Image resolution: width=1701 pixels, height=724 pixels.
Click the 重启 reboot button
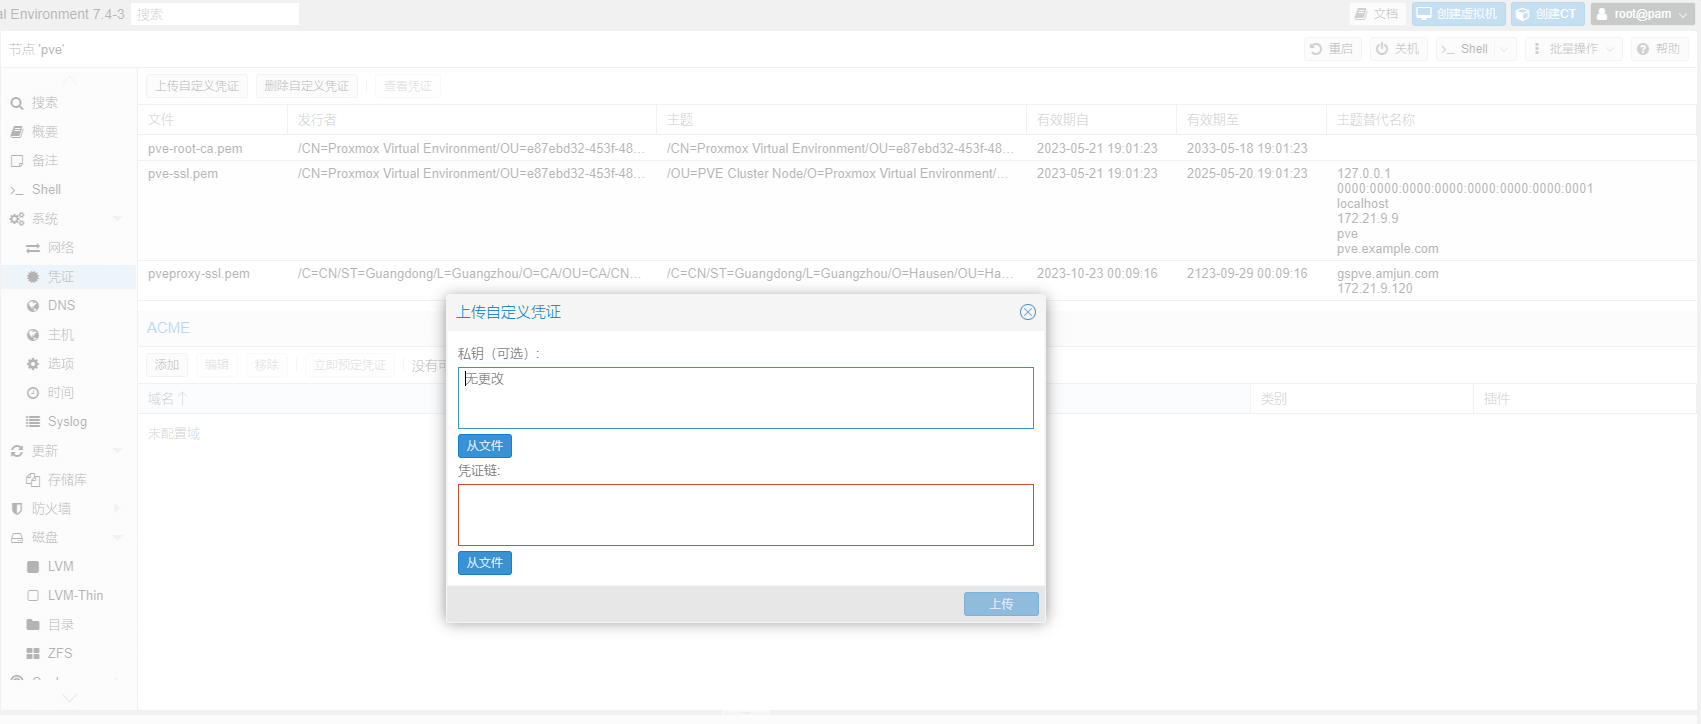click(1332, 49)
